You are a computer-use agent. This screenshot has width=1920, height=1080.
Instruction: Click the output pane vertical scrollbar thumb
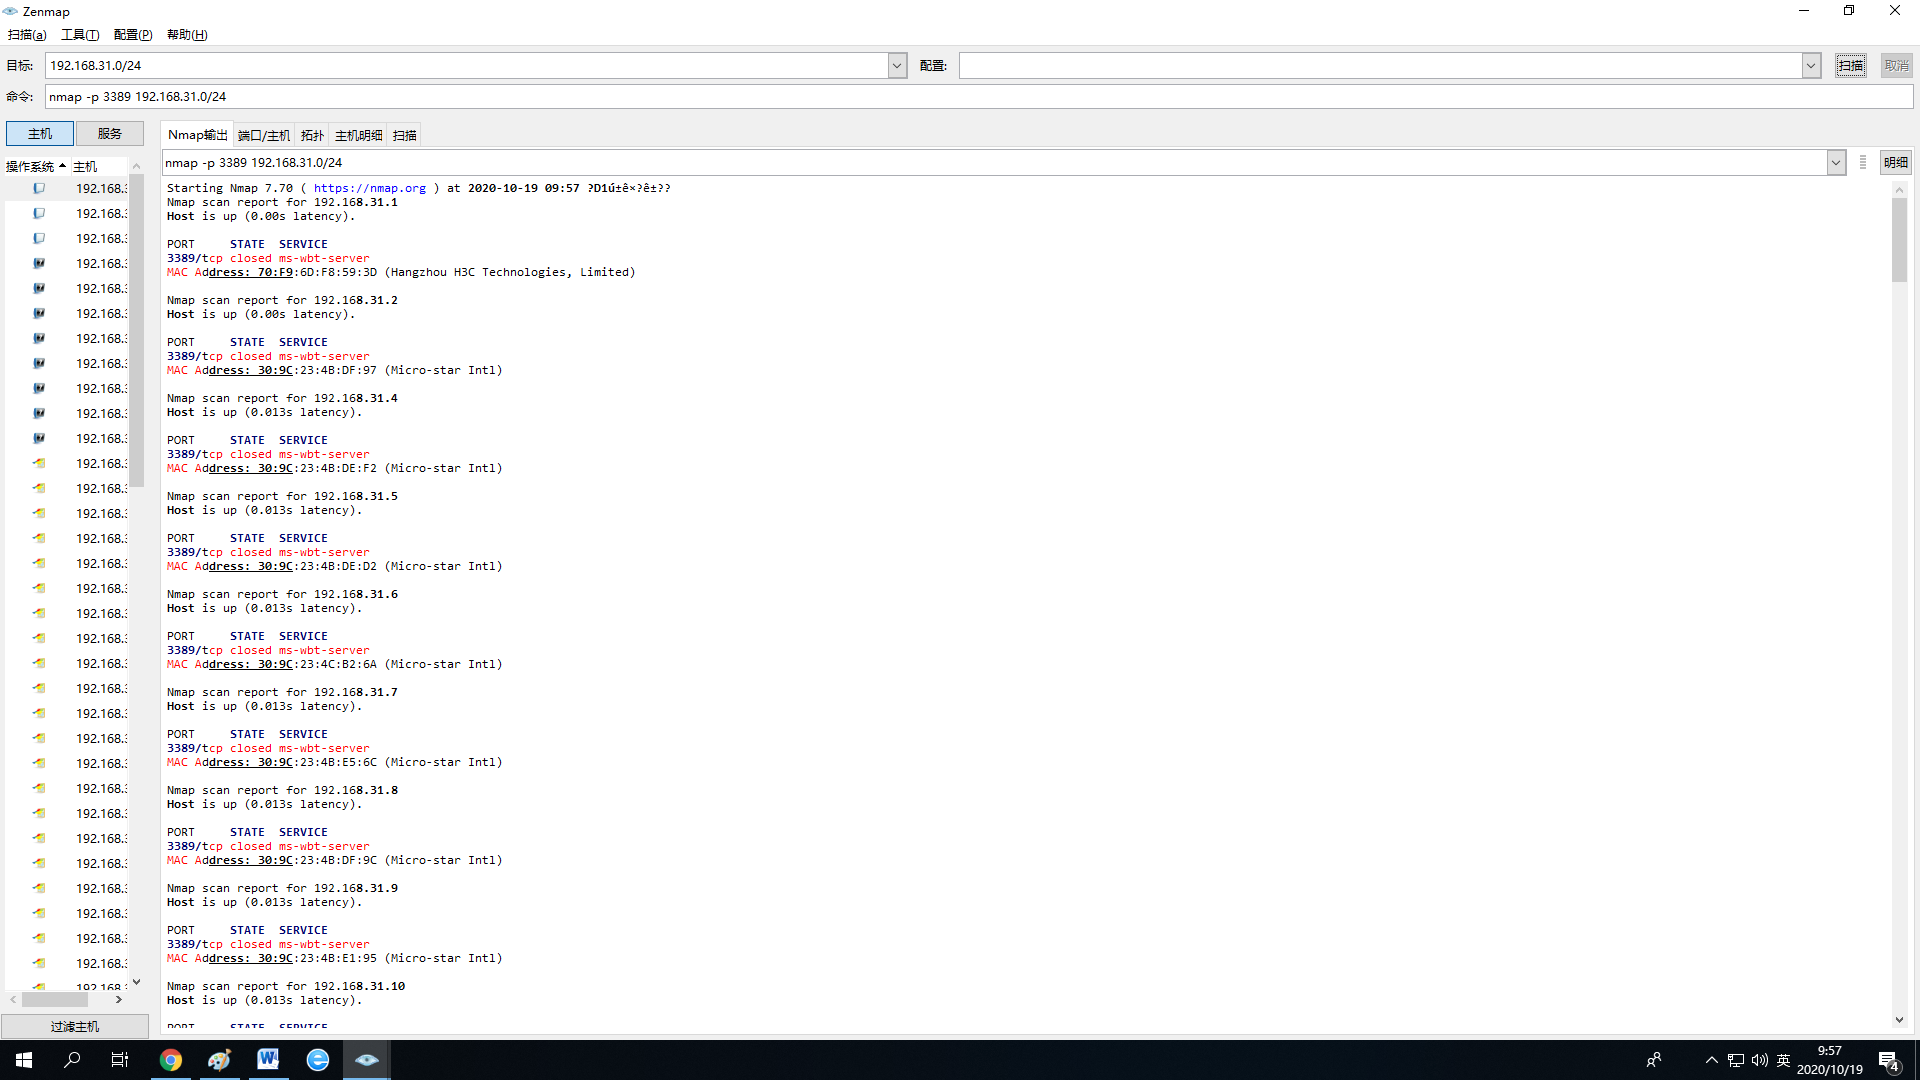1899,240
